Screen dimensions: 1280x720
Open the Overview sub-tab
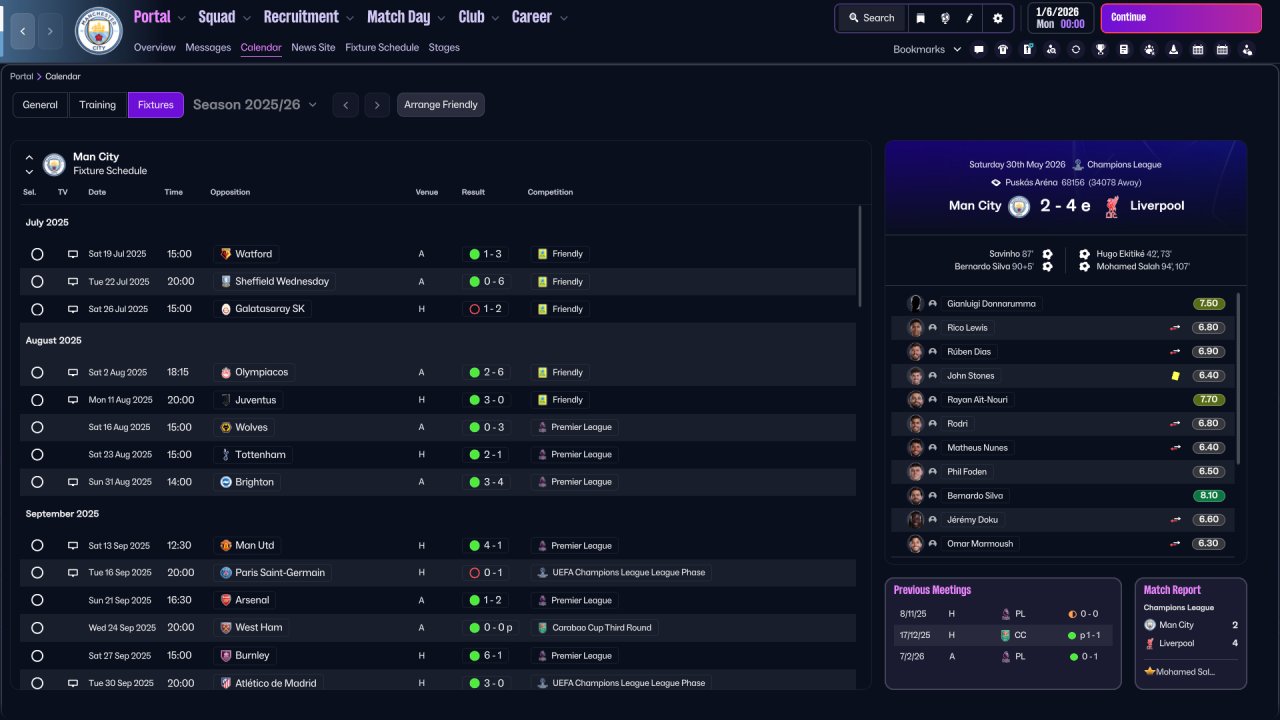154,48
